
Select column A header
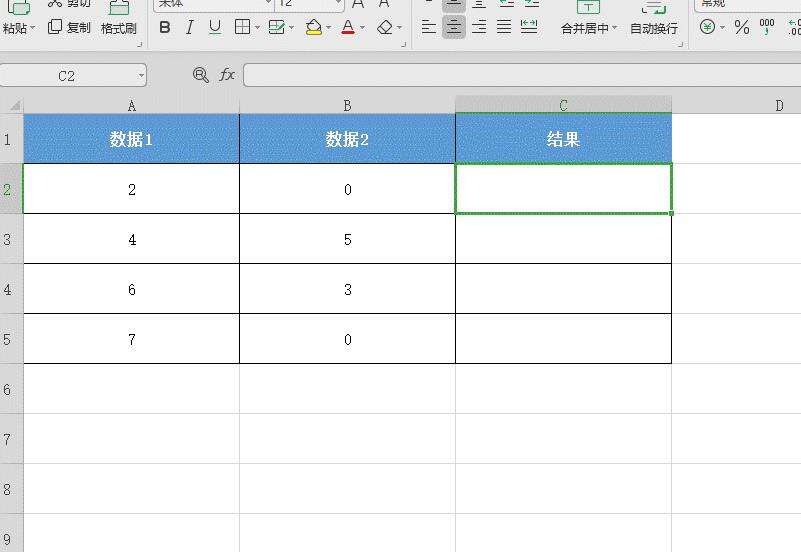click(x=131, y=105)
